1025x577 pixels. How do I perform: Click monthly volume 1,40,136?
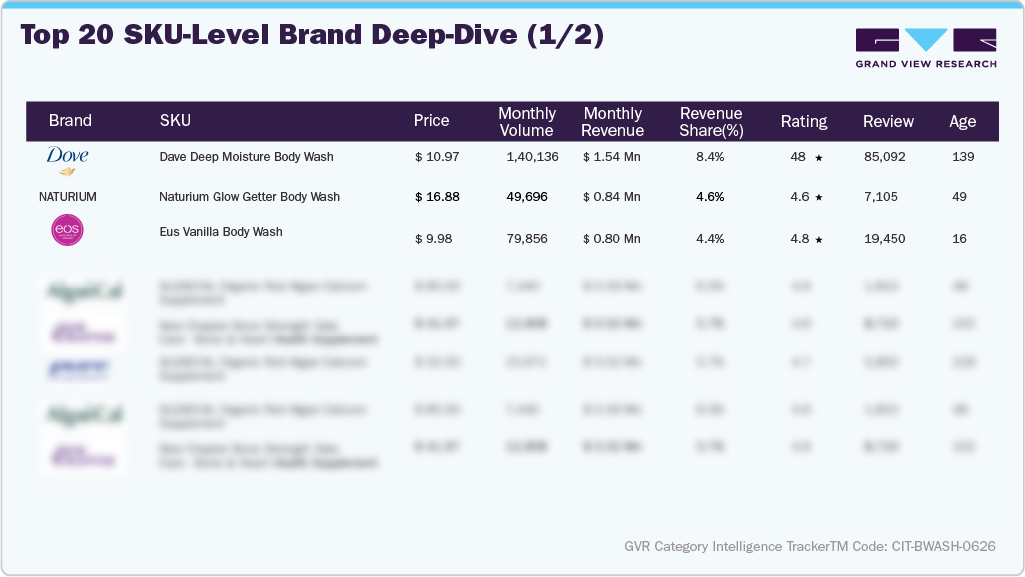532,157
